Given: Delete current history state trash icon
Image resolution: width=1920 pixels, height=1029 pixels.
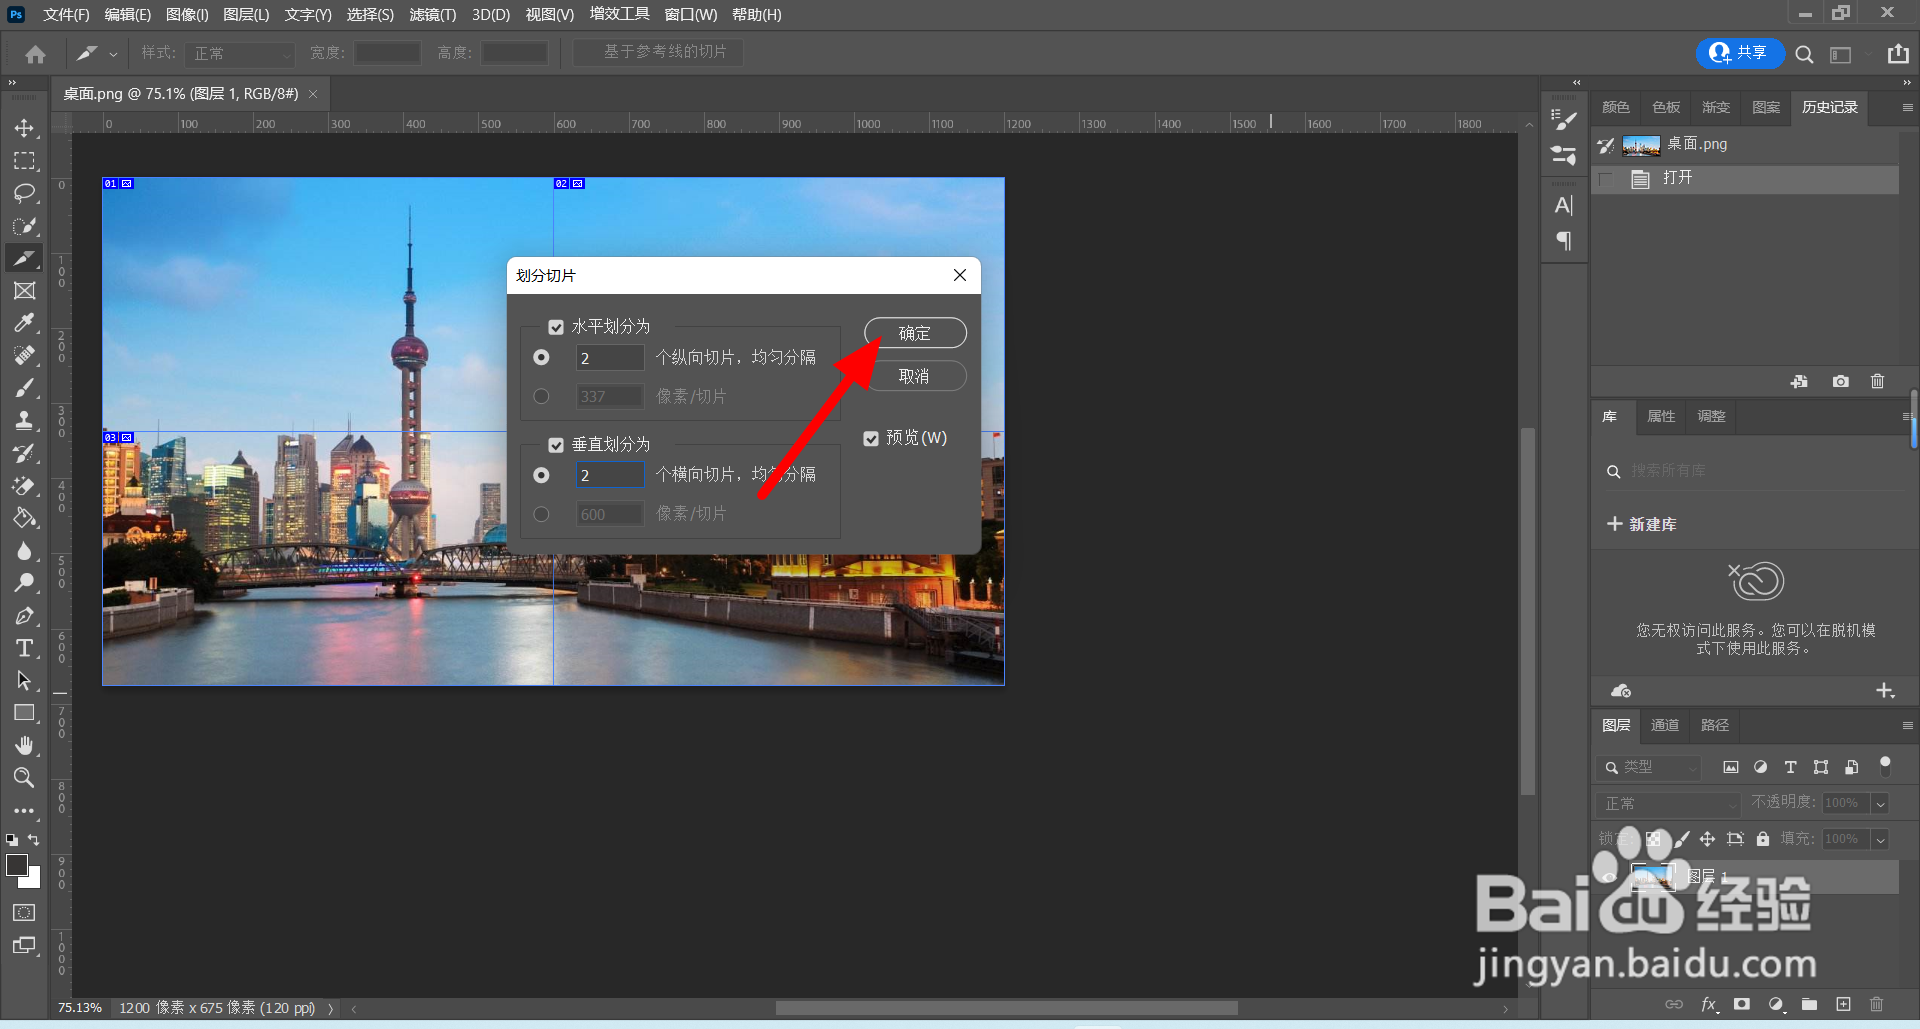Looking at the screenshot, I should [x=1877, y=381].
